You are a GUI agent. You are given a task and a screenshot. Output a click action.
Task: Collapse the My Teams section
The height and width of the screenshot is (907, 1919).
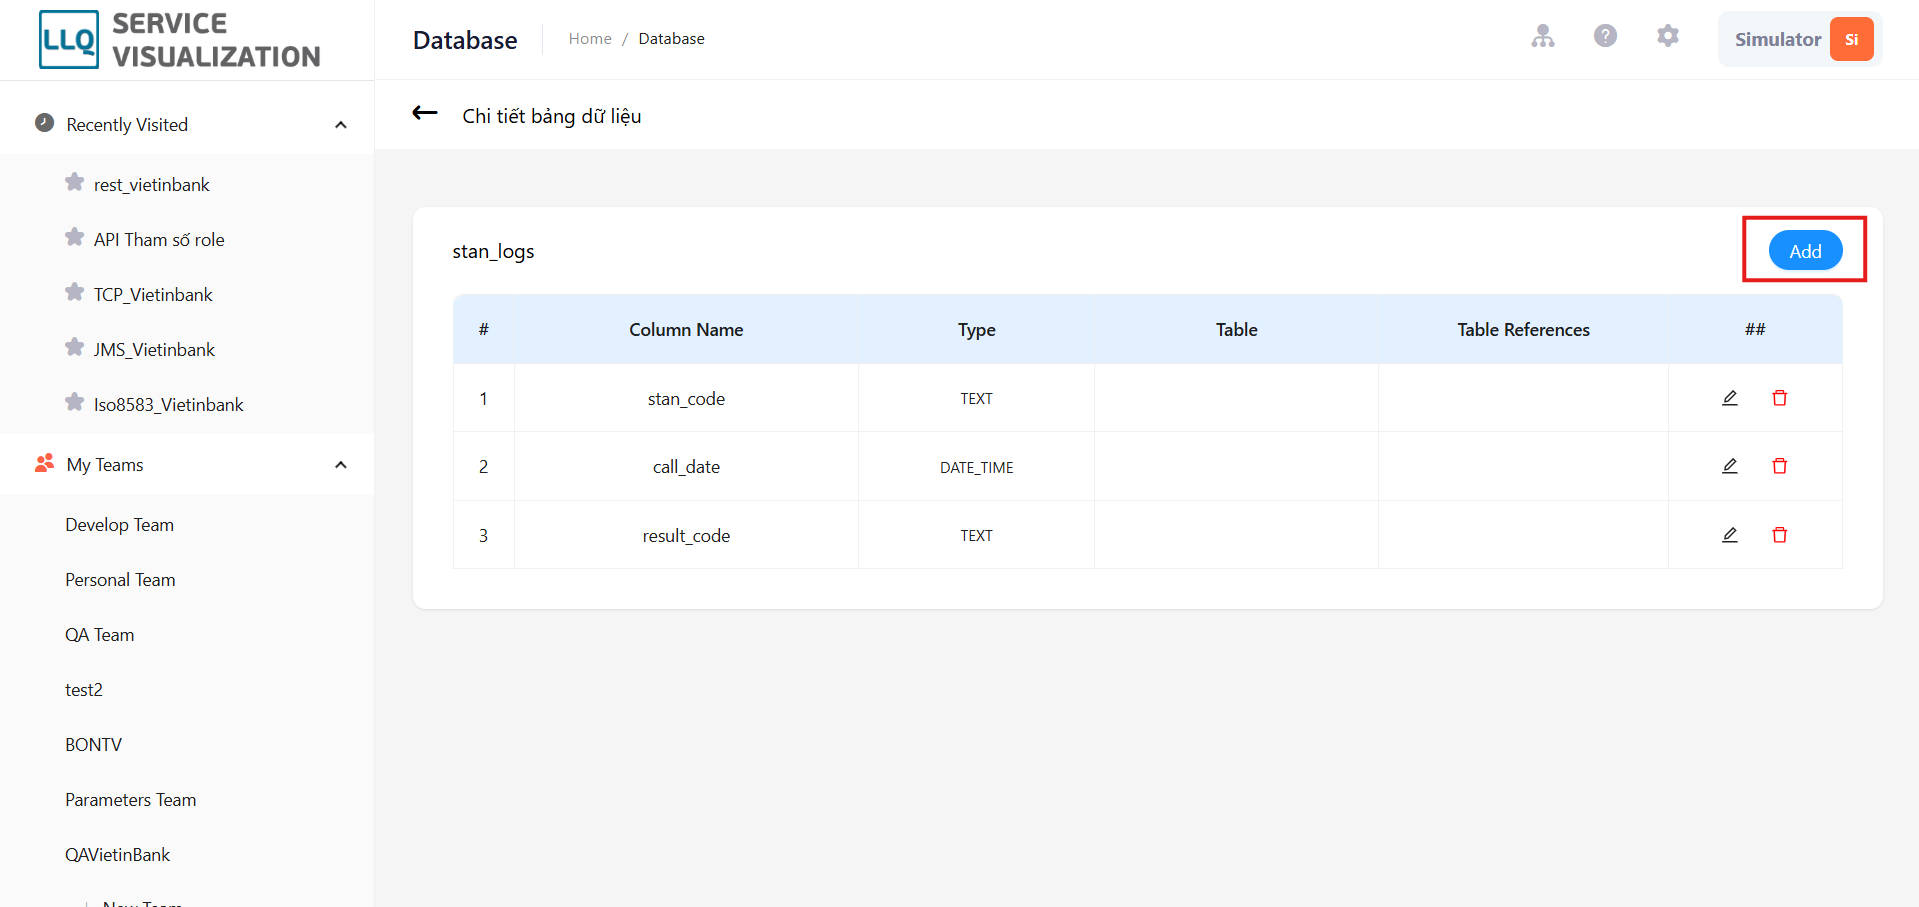[x=341, y=465]
